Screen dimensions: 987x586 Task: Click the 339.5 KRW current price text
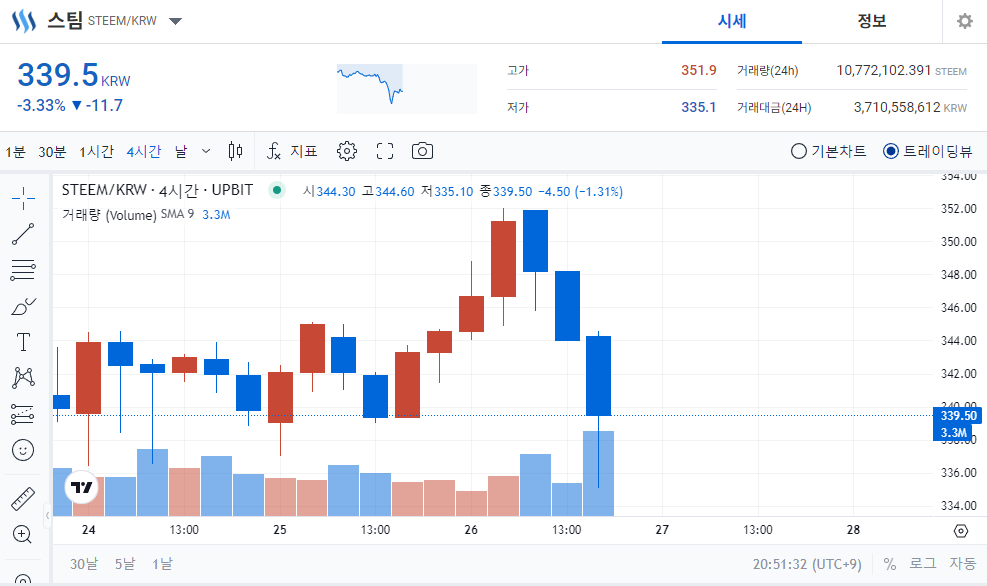[x=74, y=75]
